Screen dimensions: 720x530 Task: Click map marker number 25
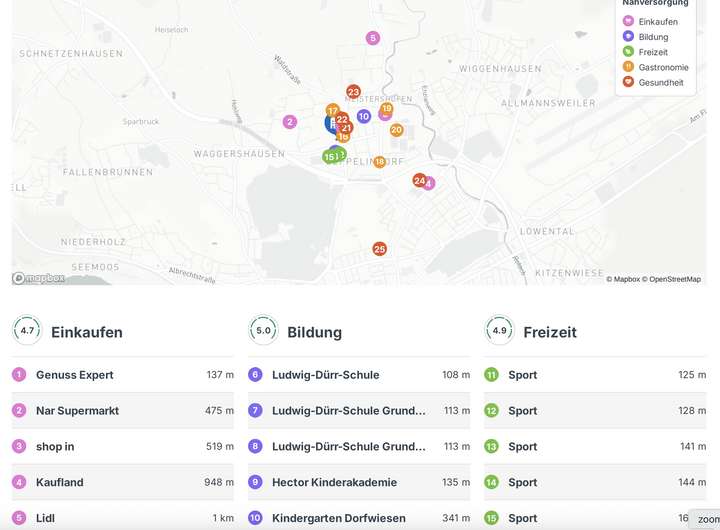[379, 249]
